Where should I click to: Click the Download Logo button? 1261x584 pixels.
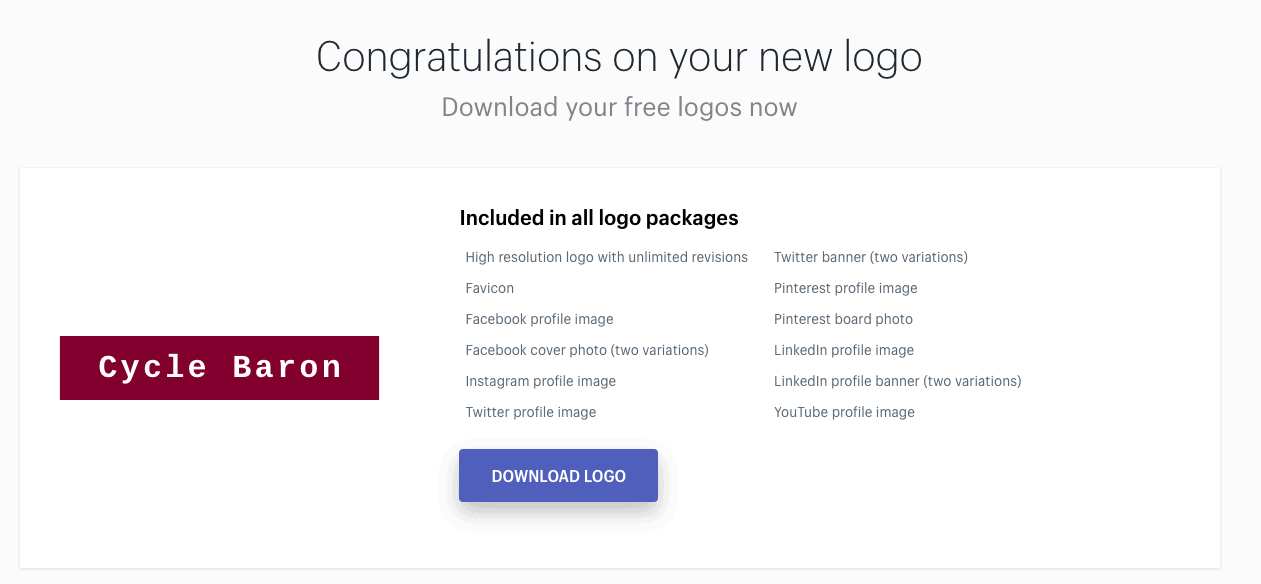[558, 476]
